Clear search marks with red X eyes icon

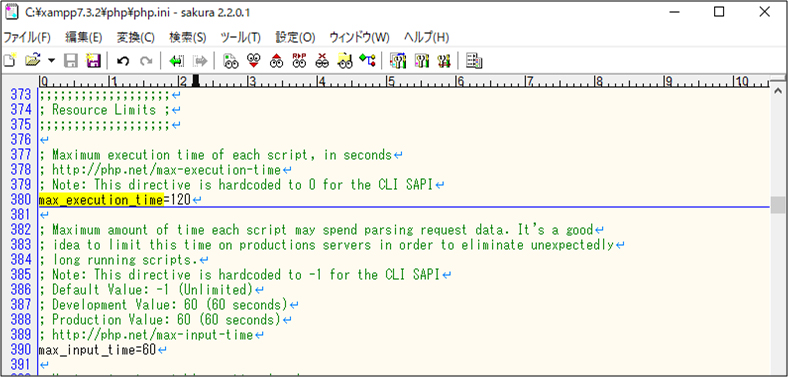click(x=322, y=61)
